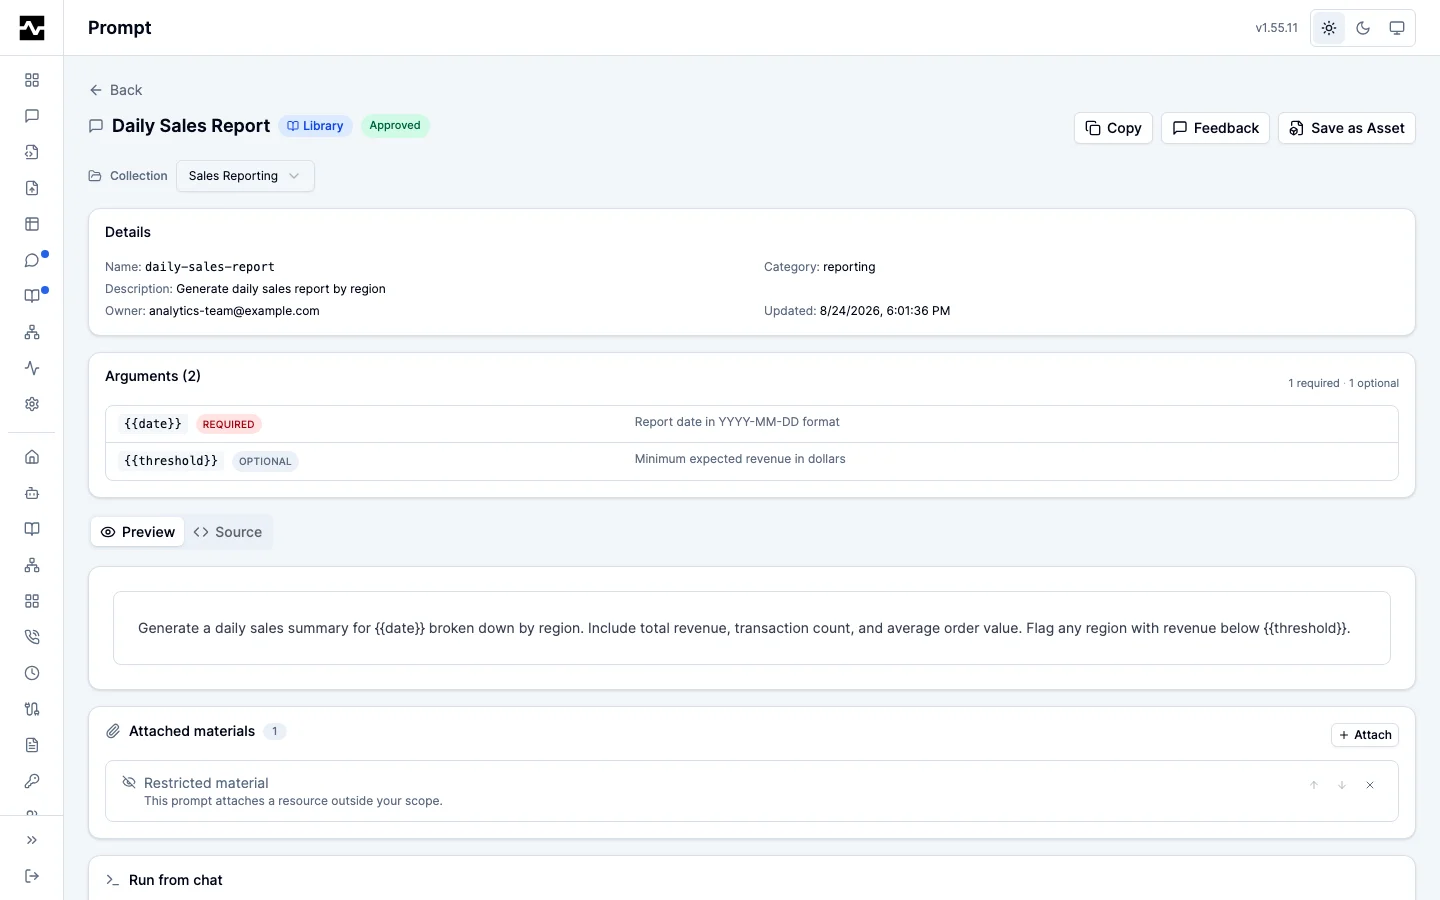This screenshot has height=900, width=1440.
Task: Click the Daily Sales Report title
Action: [191, 126]
